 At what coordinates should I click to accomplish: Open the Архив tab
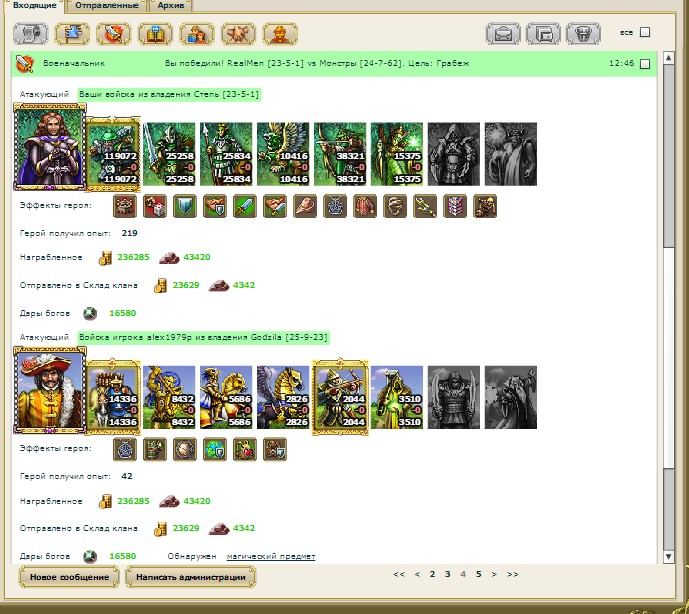click(171, 6)
